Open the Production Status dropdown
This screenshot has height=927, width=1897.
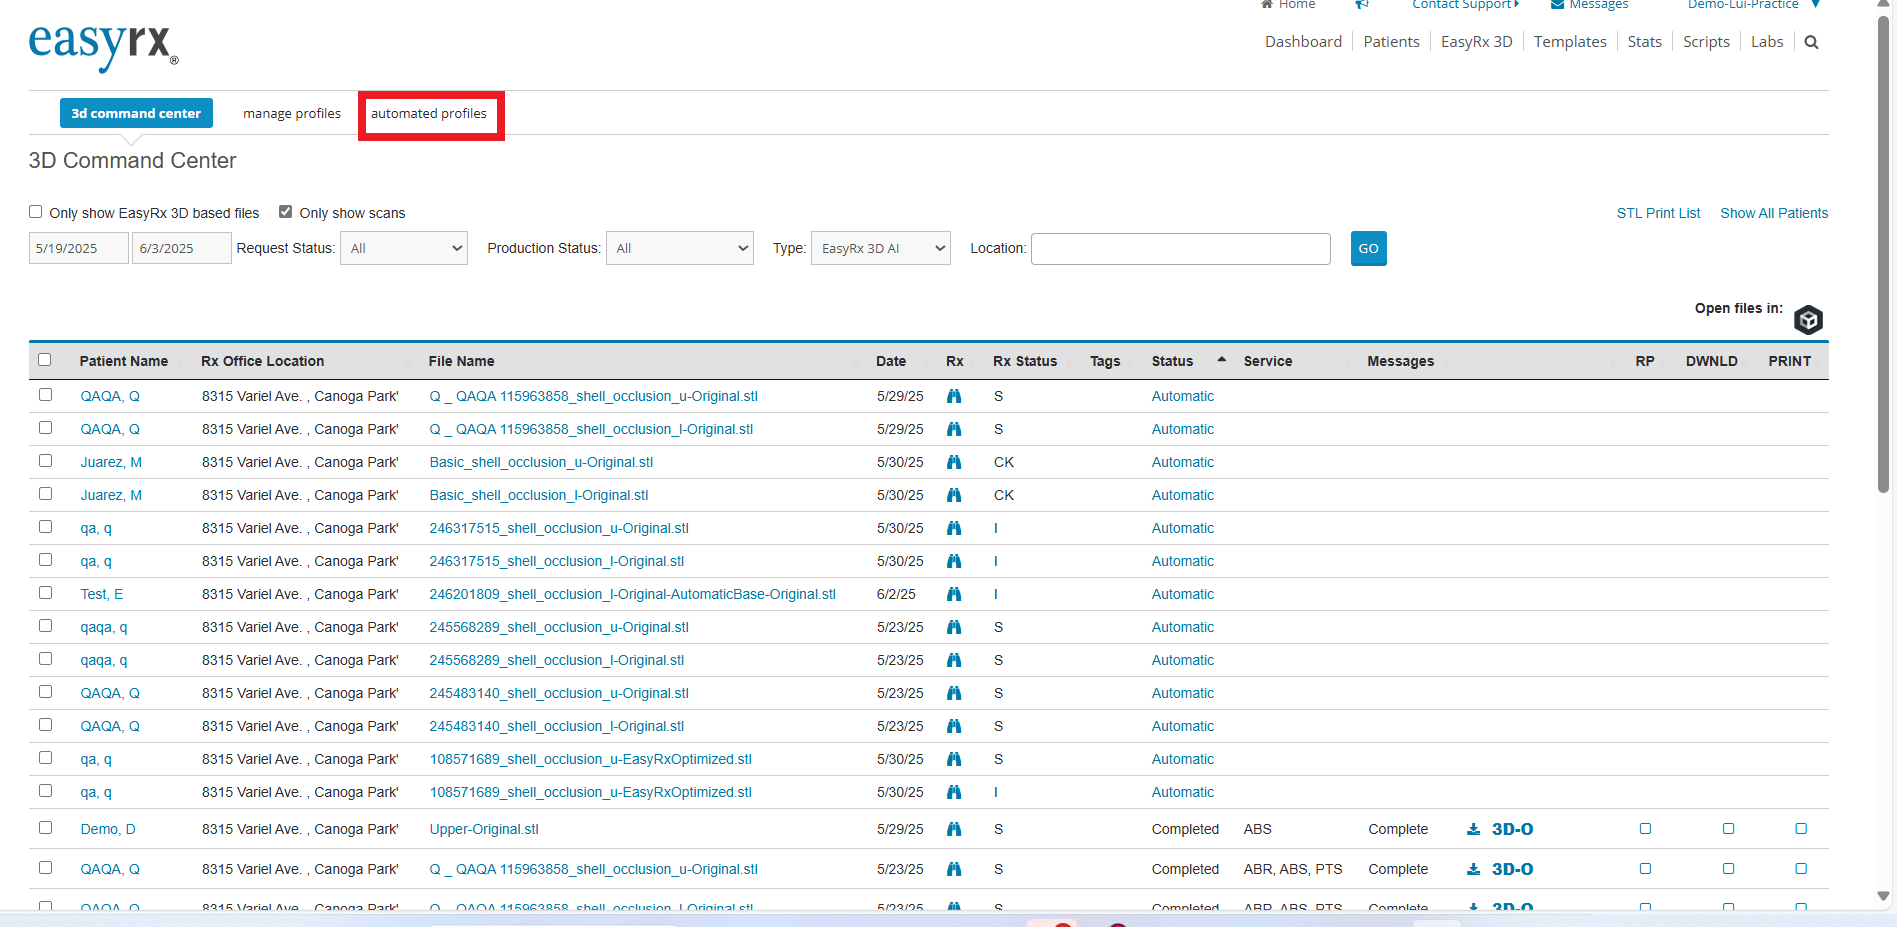click(680, 248)
